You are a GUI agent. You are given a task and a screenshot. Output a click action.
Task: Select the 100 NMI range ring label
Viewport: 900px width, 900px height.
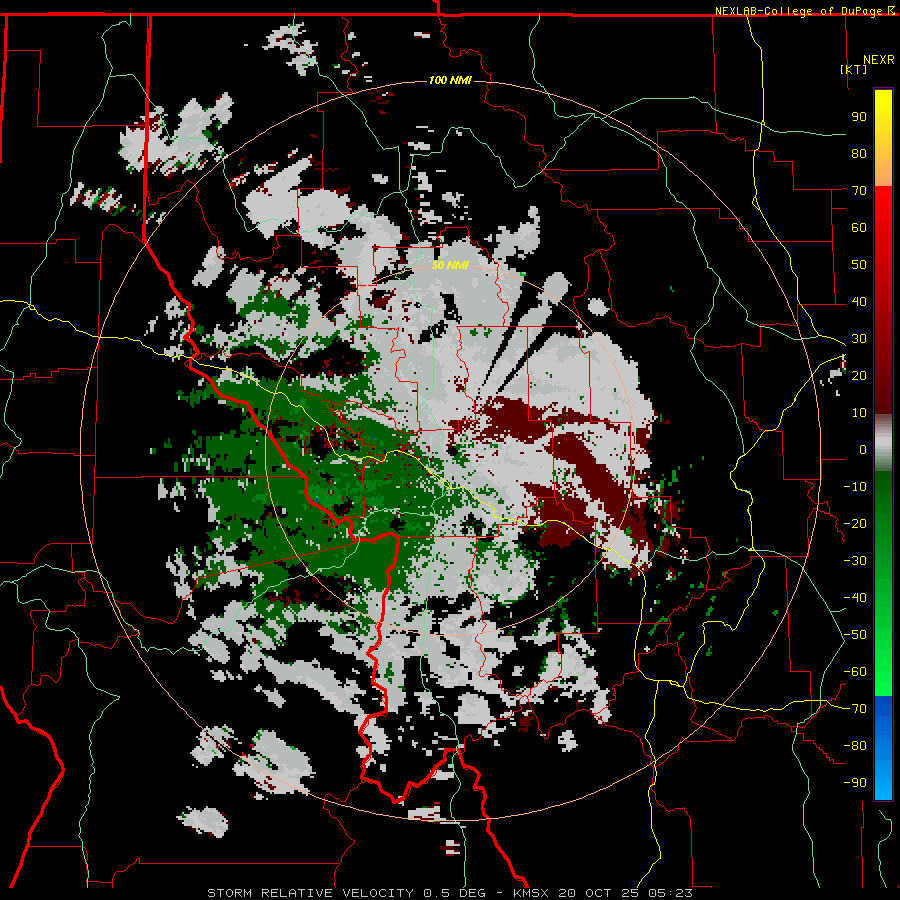450,80
